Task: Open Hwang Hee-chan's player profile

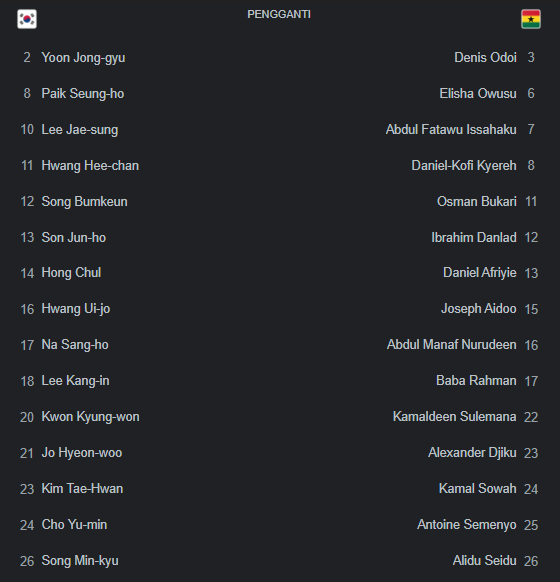Action: click(x=90, y=166)
